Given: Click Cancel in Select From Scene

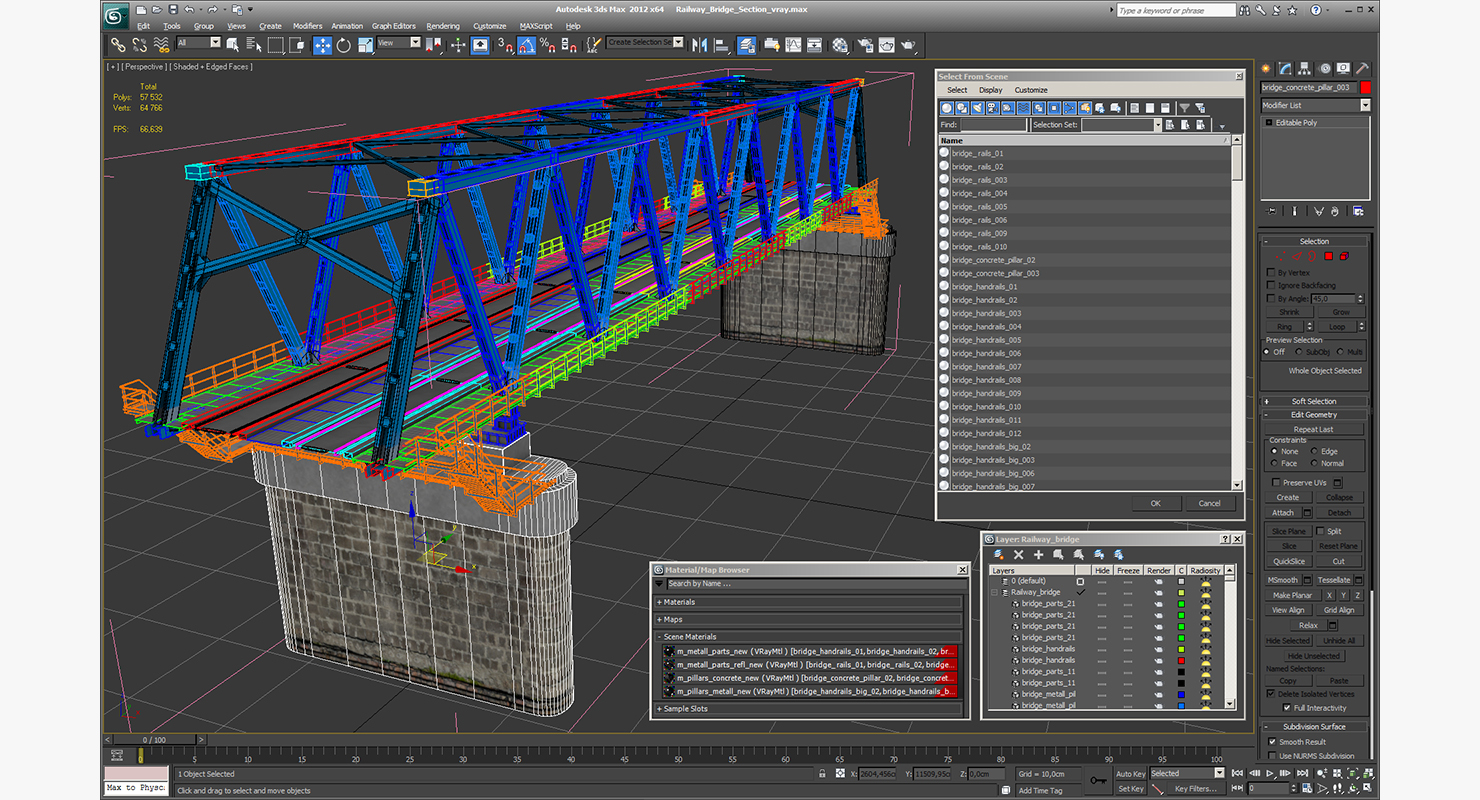Looking at the screenshot, I should (1210, 503).
